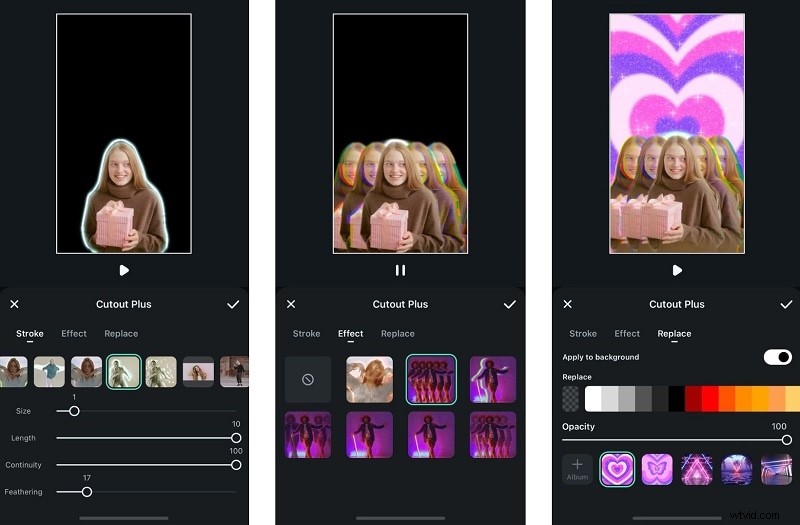Screen dimensions: 800x525
Task: Click the Feathering slider handle
Action: pos(87,491)
